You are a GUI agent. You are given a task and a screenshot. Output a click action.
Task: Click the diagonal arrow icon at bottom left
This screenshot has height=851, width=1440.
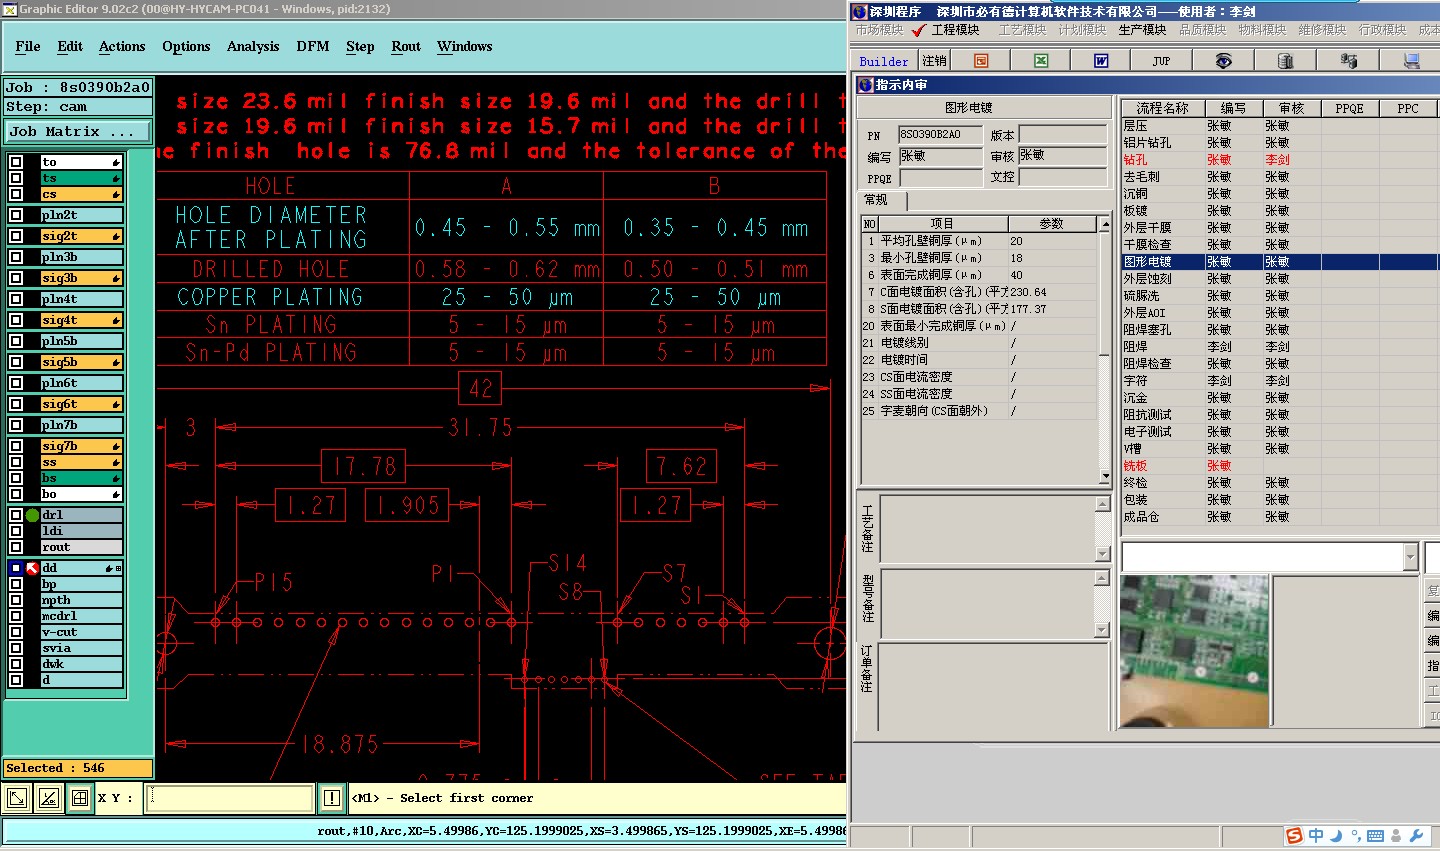[17, 798]
